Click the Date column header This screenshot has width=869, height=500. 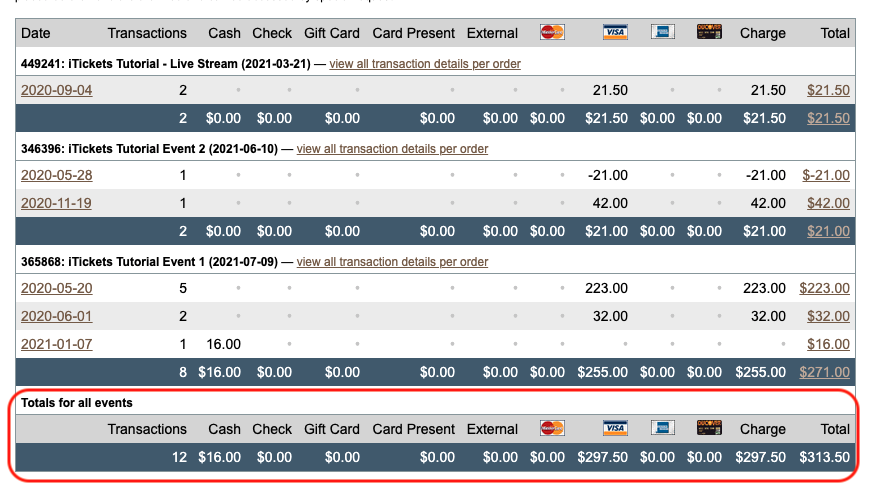pyautogui.click(x=35, y=33)
